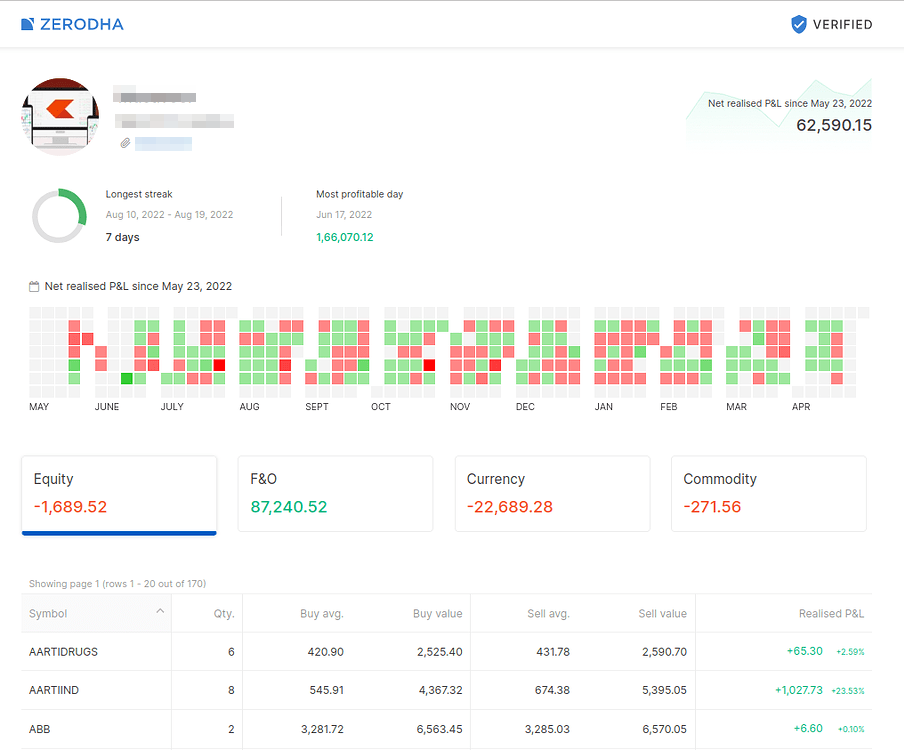Open the Commodity segment tab
Viewport: 904px width, 750px height.
(768, 494)
